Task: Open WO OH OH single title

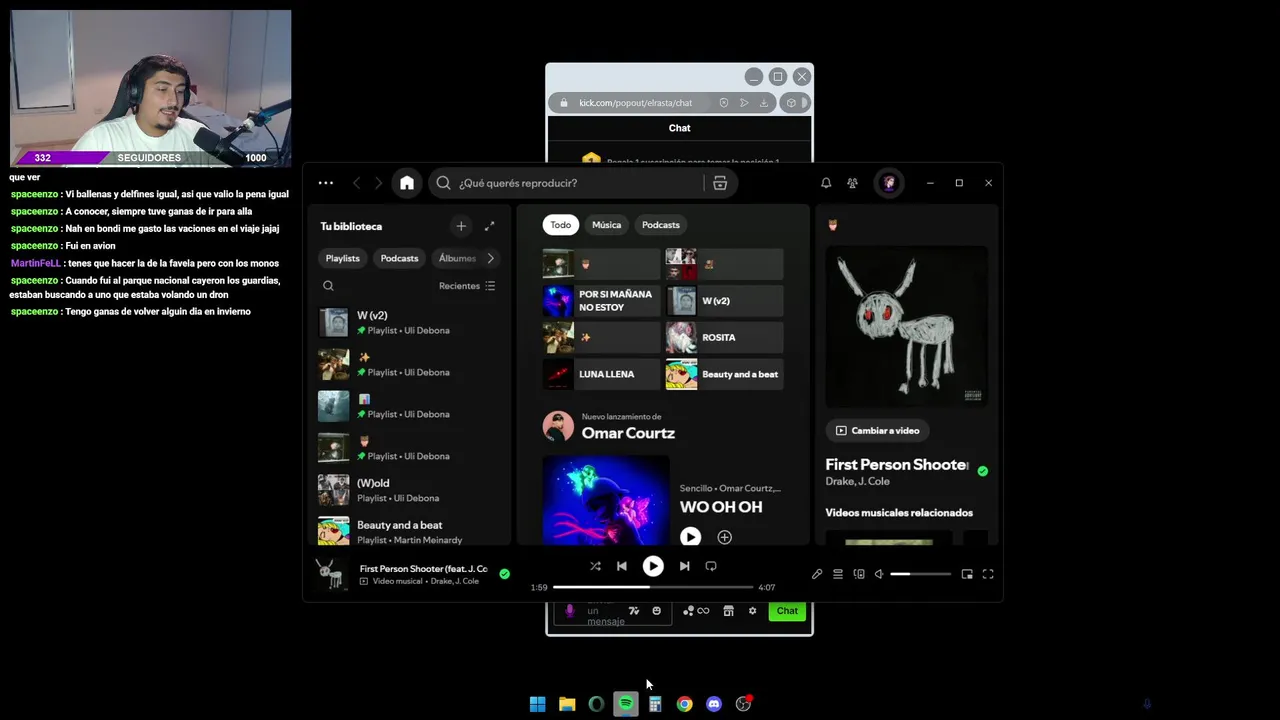Action: [721, 507]
